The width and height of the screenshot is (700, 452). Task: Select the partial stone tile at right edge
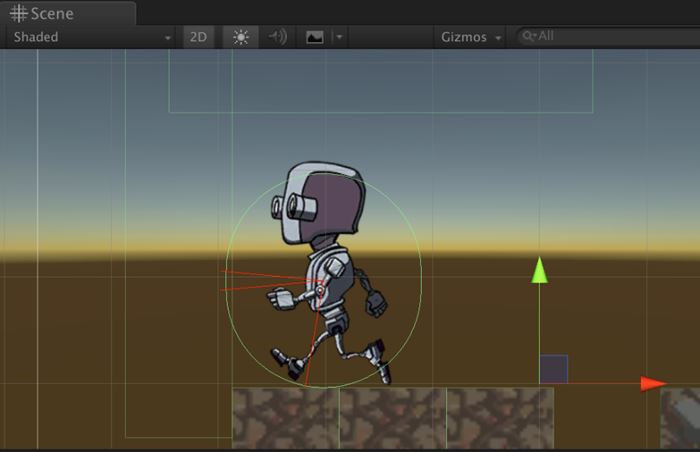680,417
